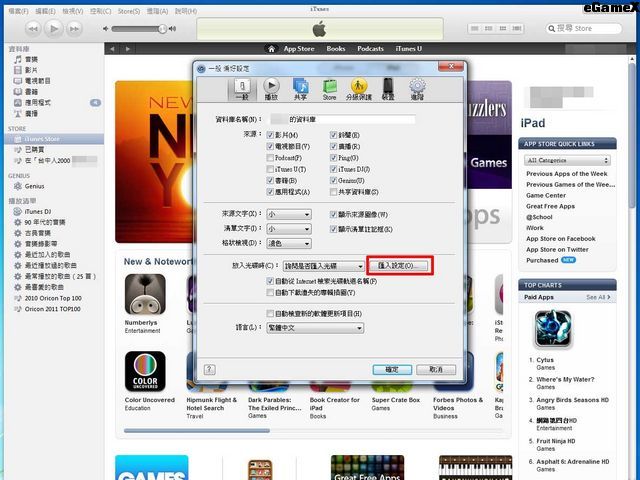Image resolution: width=640 pixels, height=480 pixels.
Task: Open the 一般 (General) preferences tab
Action: click(242, 89)
